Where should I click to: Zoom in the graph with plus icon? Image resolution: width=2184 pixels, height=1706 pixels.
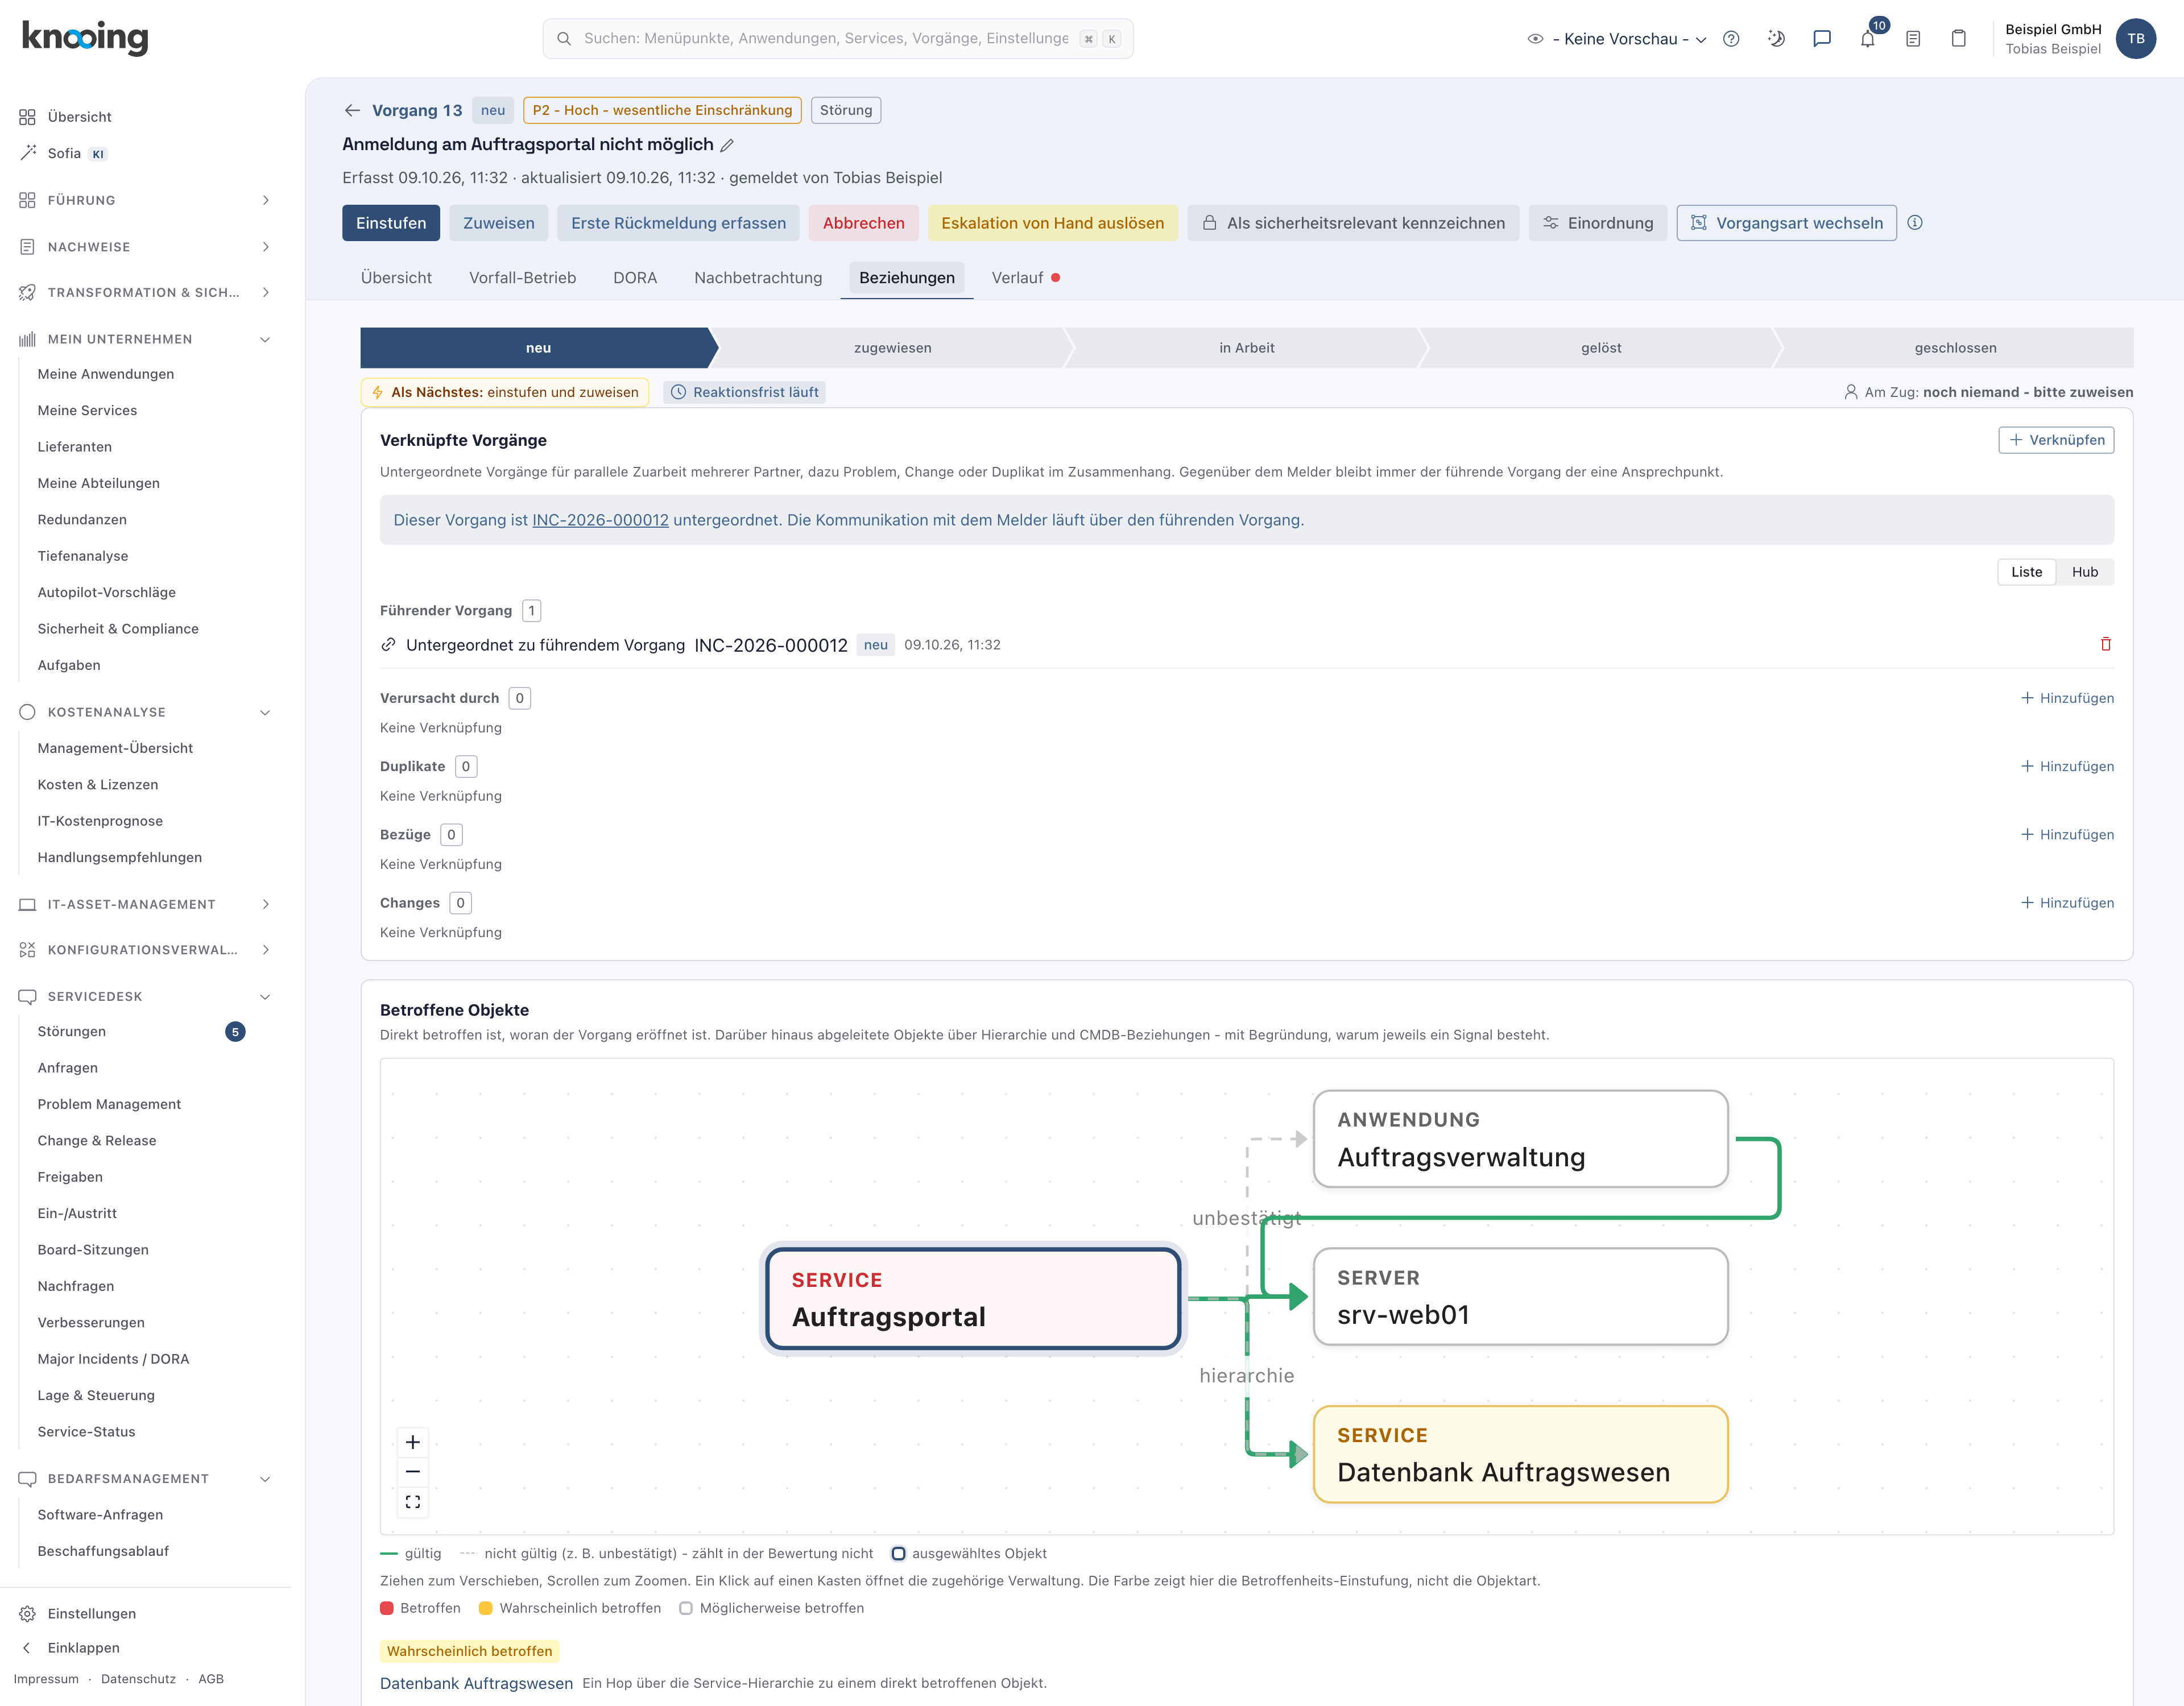point(413,1442)
